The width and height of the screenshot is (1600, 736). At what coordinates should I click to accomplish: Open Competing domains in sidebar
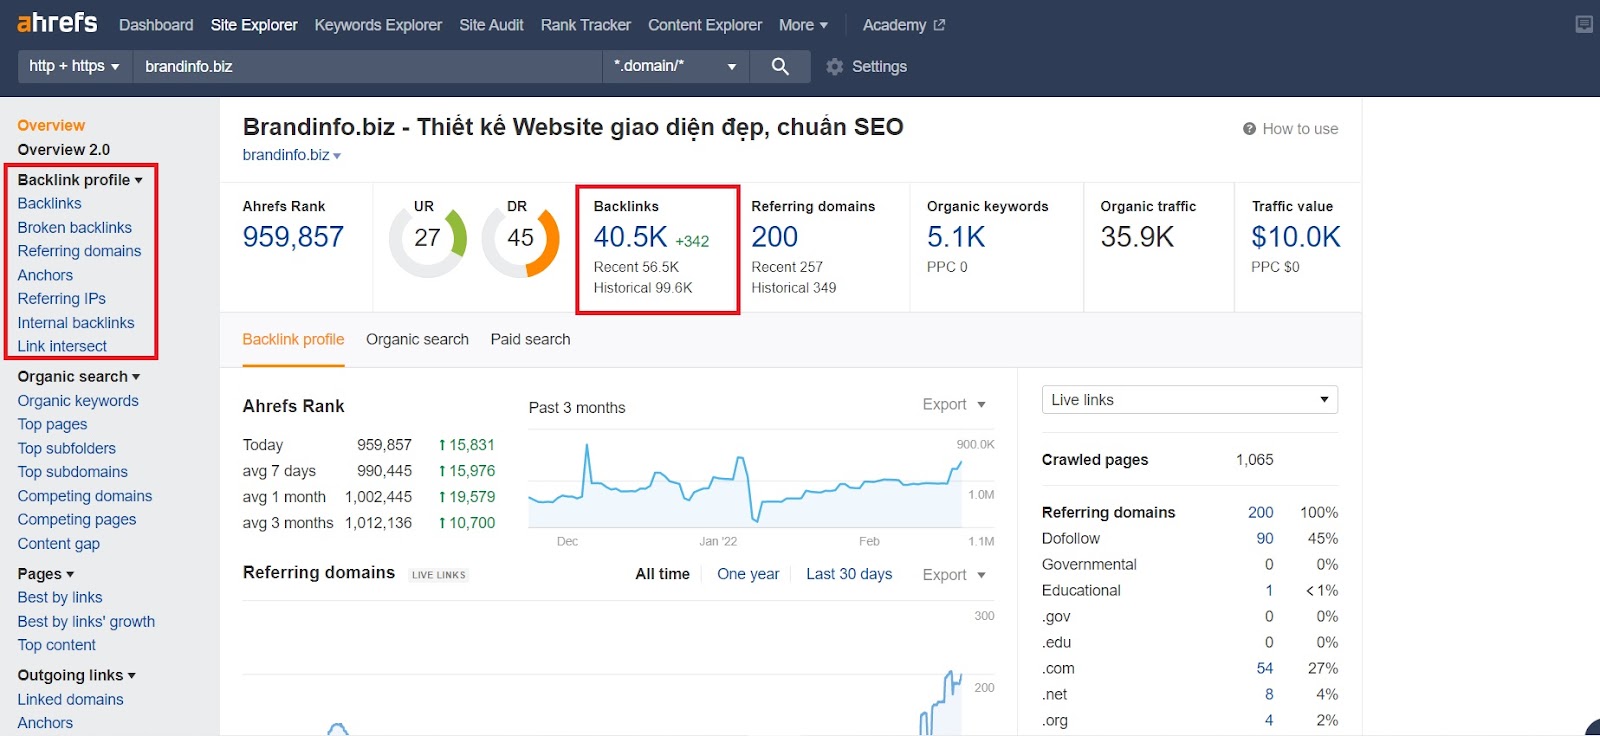85,496
